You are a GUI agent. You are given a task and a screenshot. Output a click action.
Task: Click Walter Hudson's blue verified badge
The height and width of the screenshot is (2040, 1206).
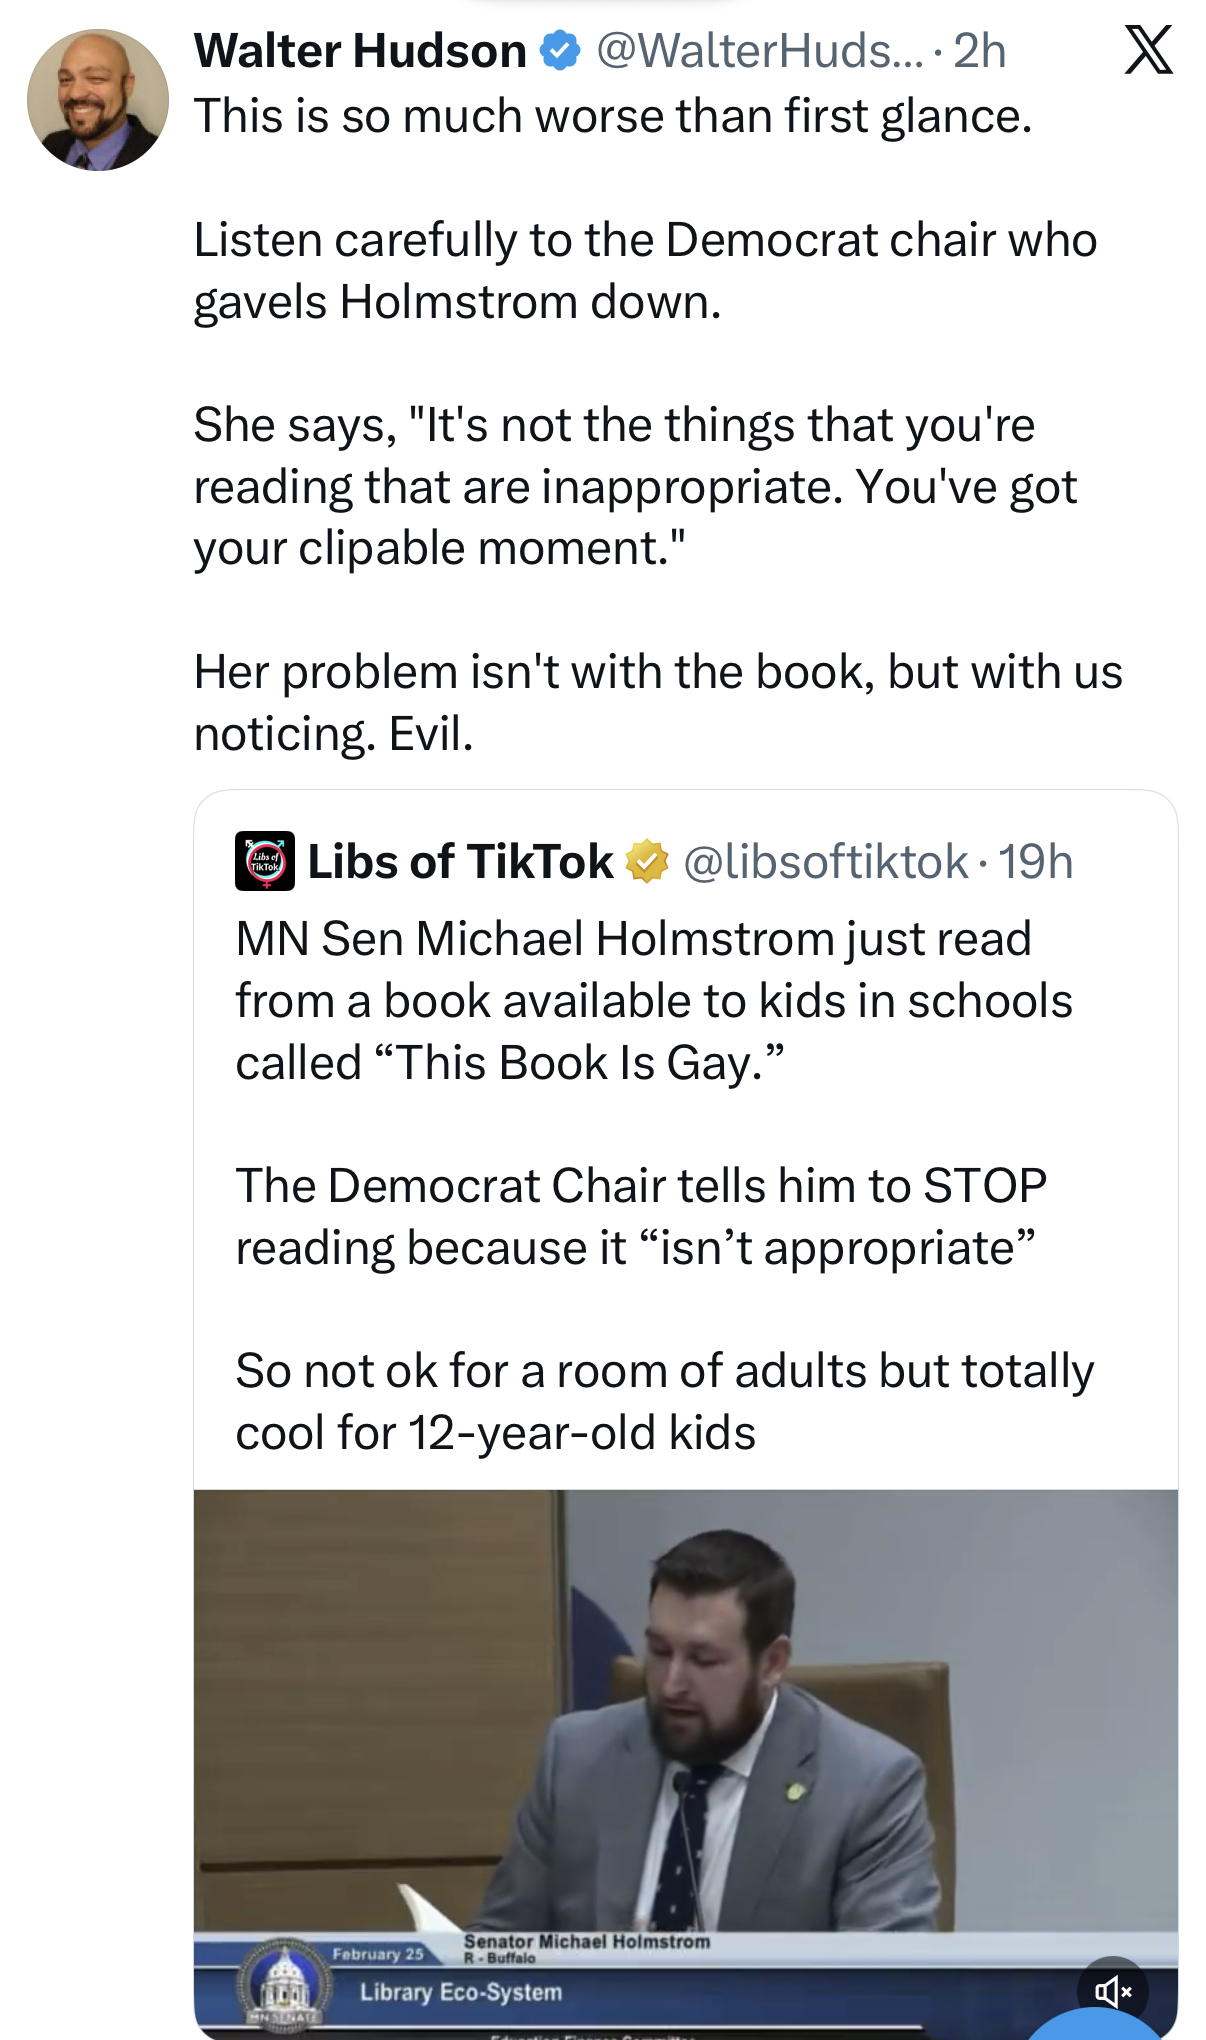560,51
